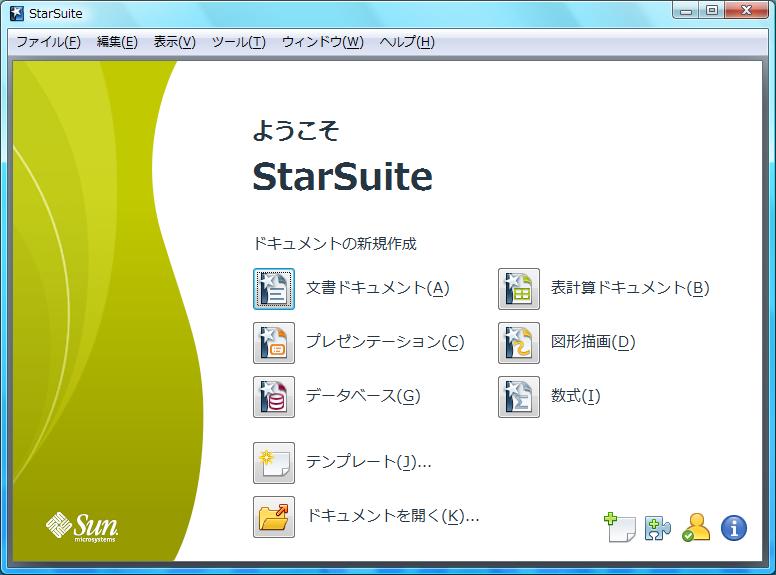Viewport: 776px width, 575px height.
Task: Click the puzzle piece extensions icon
Action: (x=658, y=528)
